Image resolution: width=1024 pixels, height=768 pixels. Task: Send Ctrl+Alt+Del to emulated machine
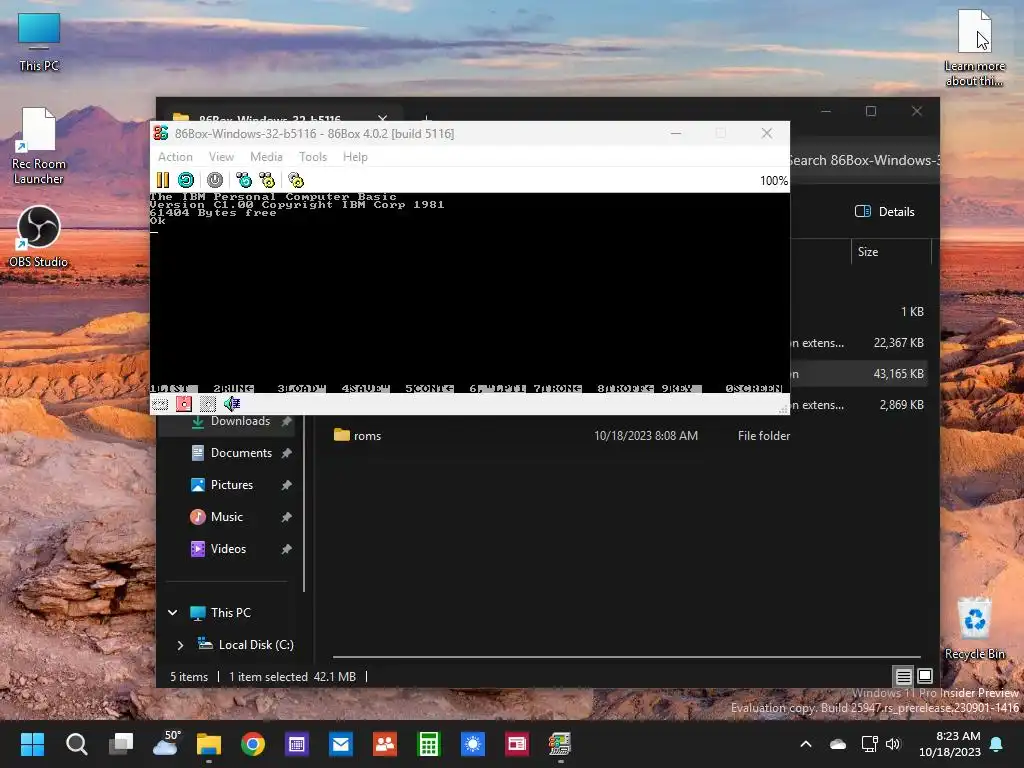244,180
